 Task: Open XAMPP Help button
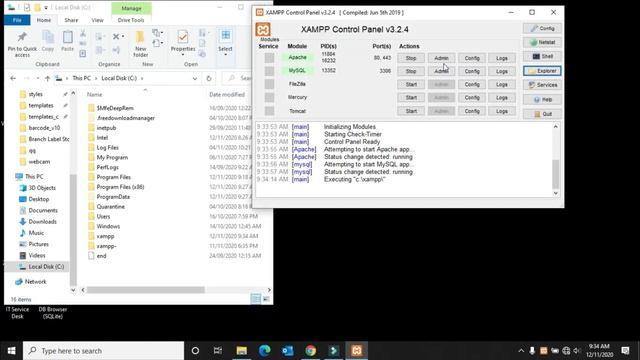click(x=542, y=99)
